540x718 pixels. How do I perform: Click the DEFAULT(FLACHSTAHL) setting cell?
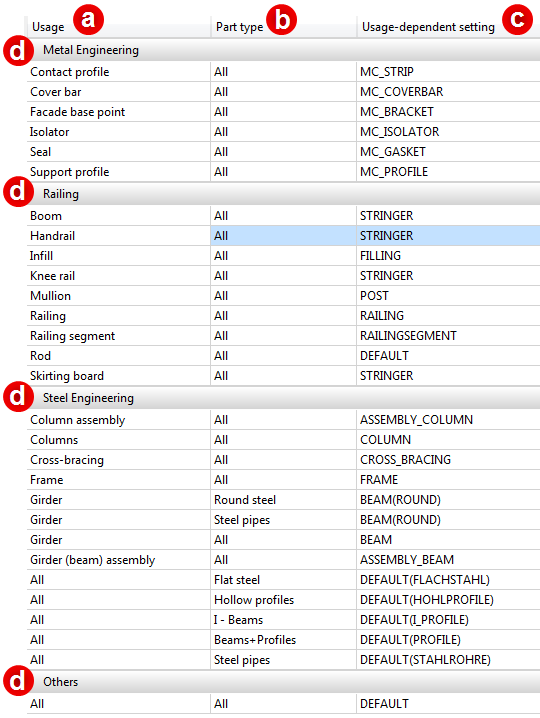(448, 580)
